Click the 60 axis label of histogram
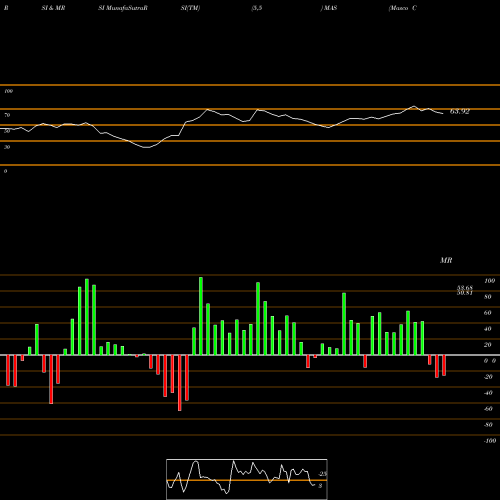 [x=487, y=313]
